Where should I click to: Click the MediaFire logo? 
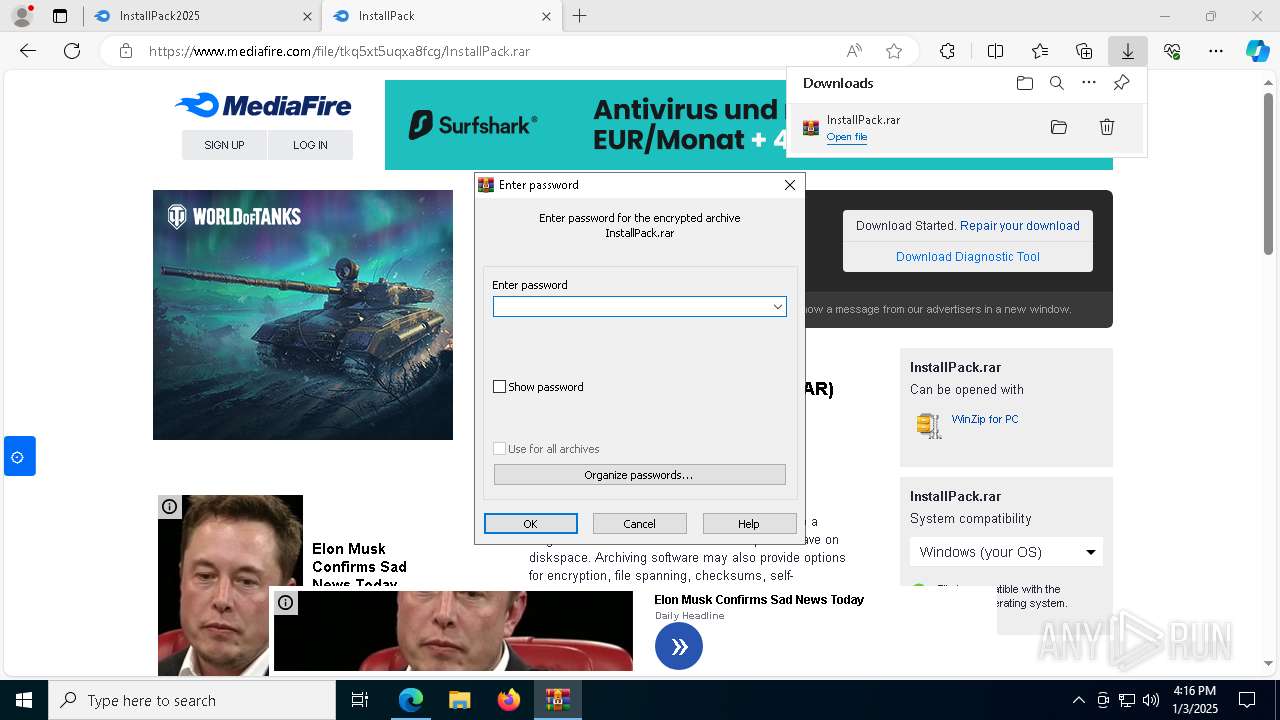point(263,105)
